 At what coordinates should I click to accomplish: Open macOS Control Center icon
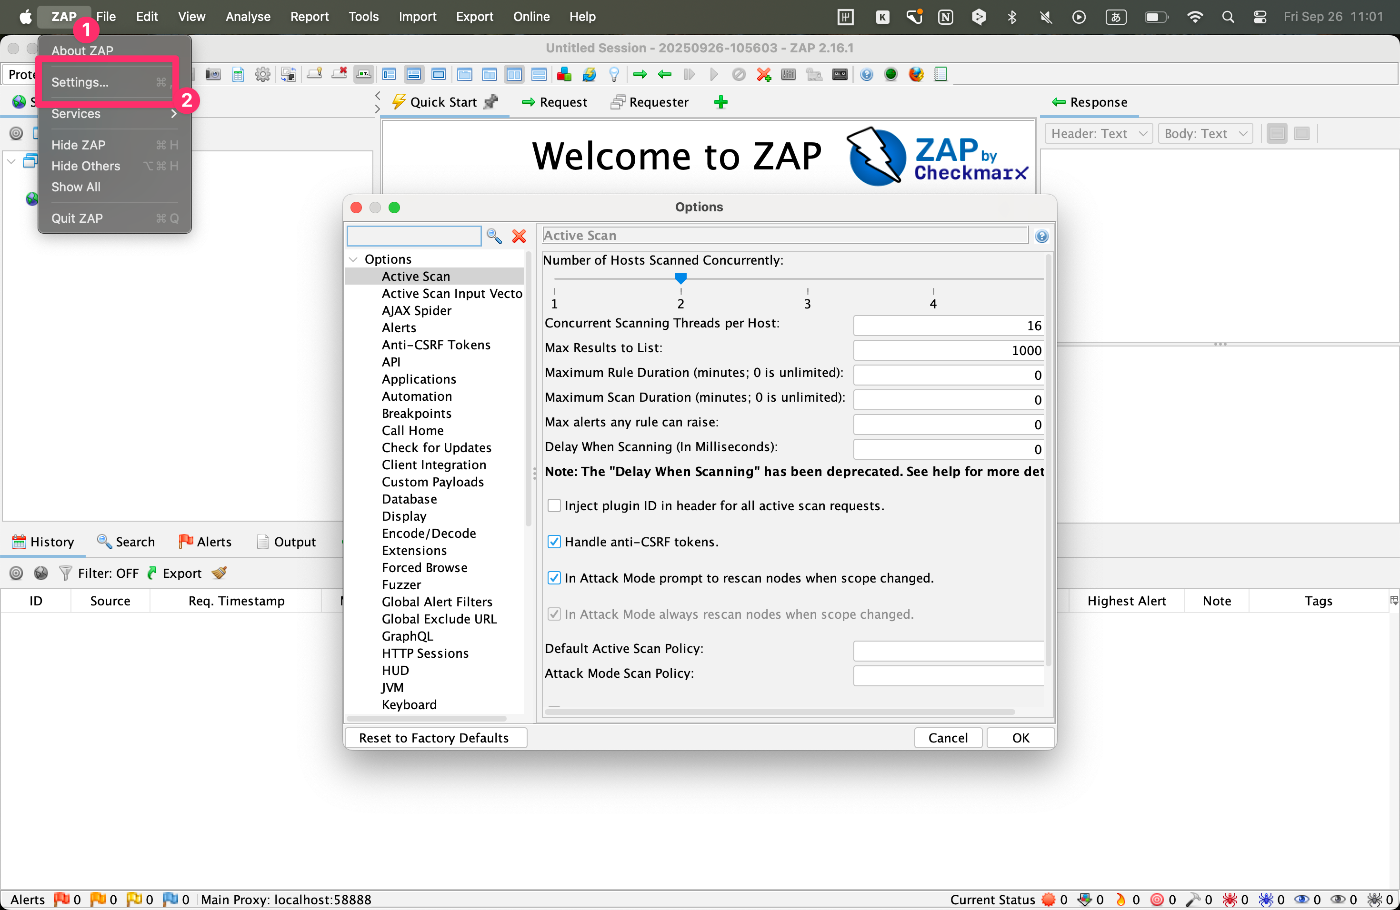click(x=1260, y=17)
